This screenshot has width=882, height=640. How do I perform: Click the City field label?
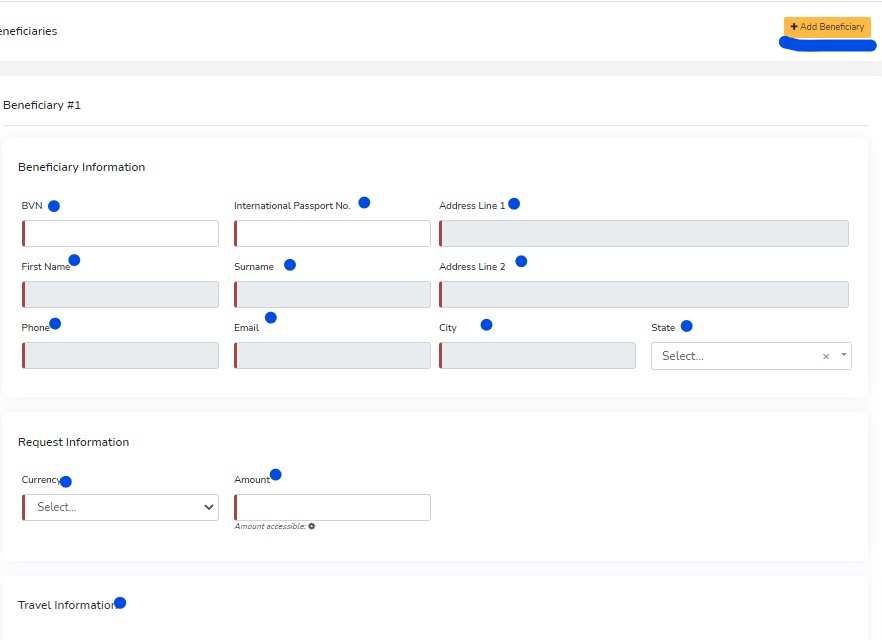coord(448,328)
